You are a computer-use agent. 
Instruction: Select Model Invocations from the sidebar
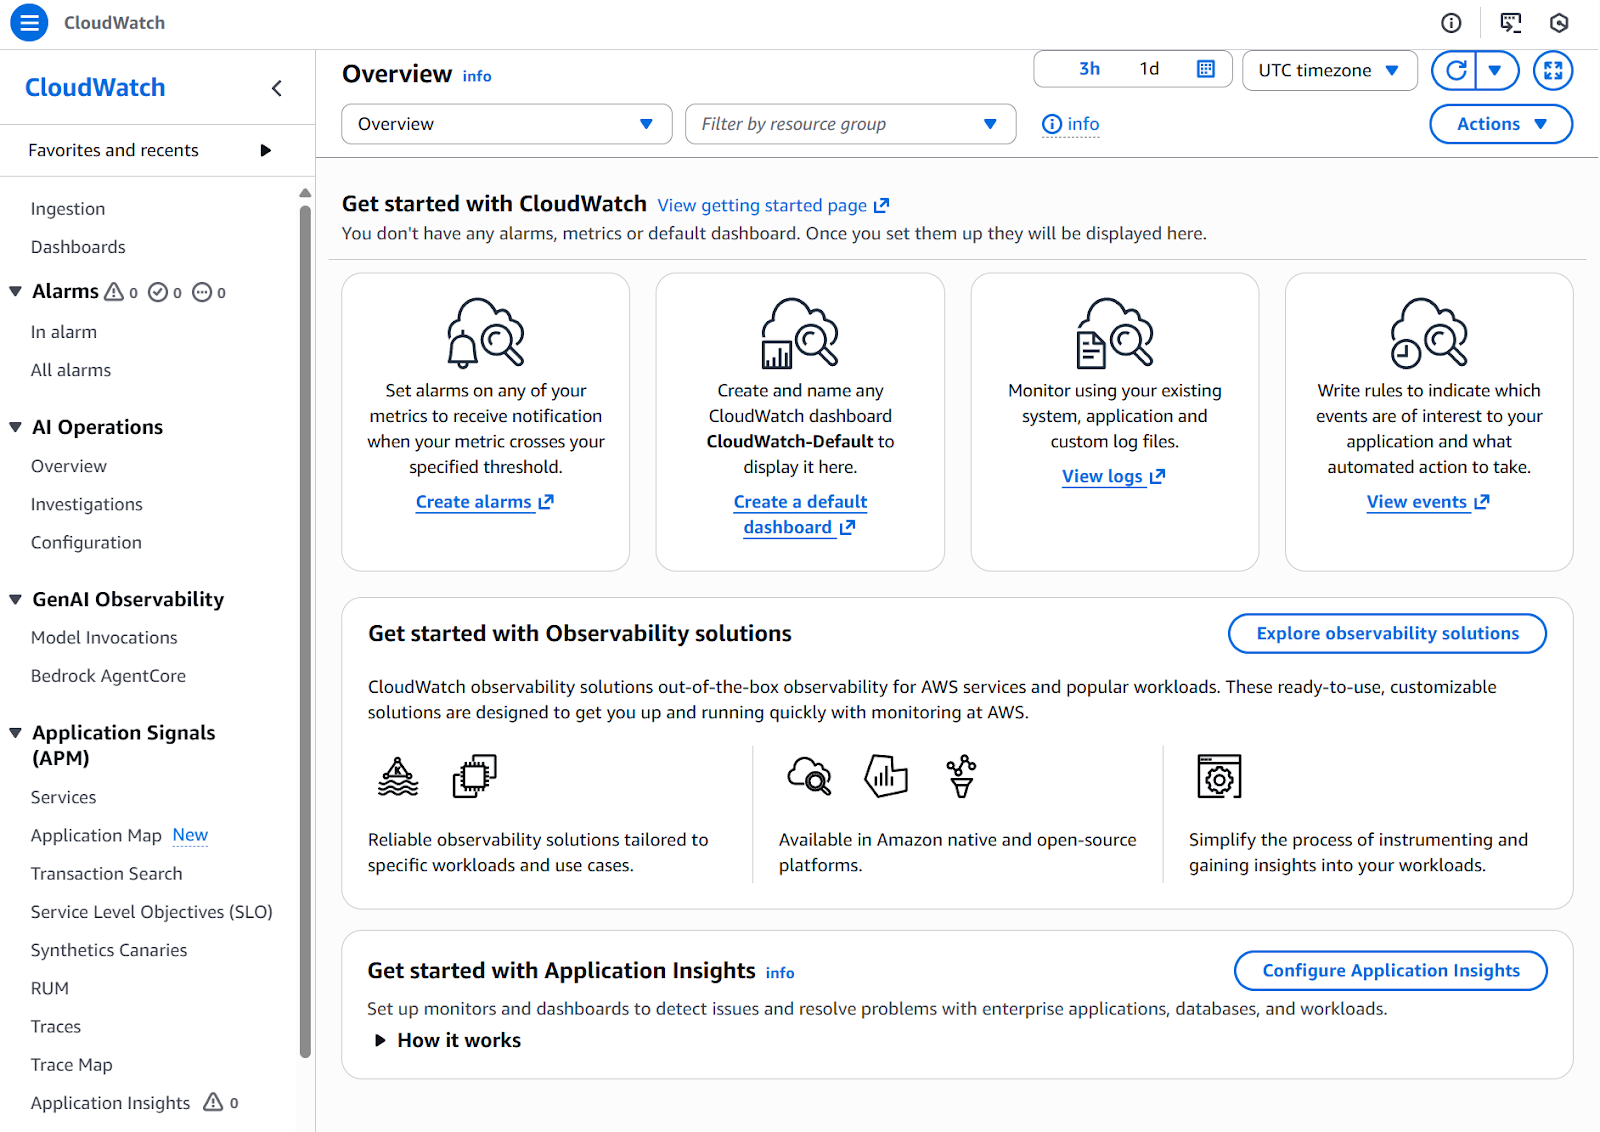(x=103, y=637)
